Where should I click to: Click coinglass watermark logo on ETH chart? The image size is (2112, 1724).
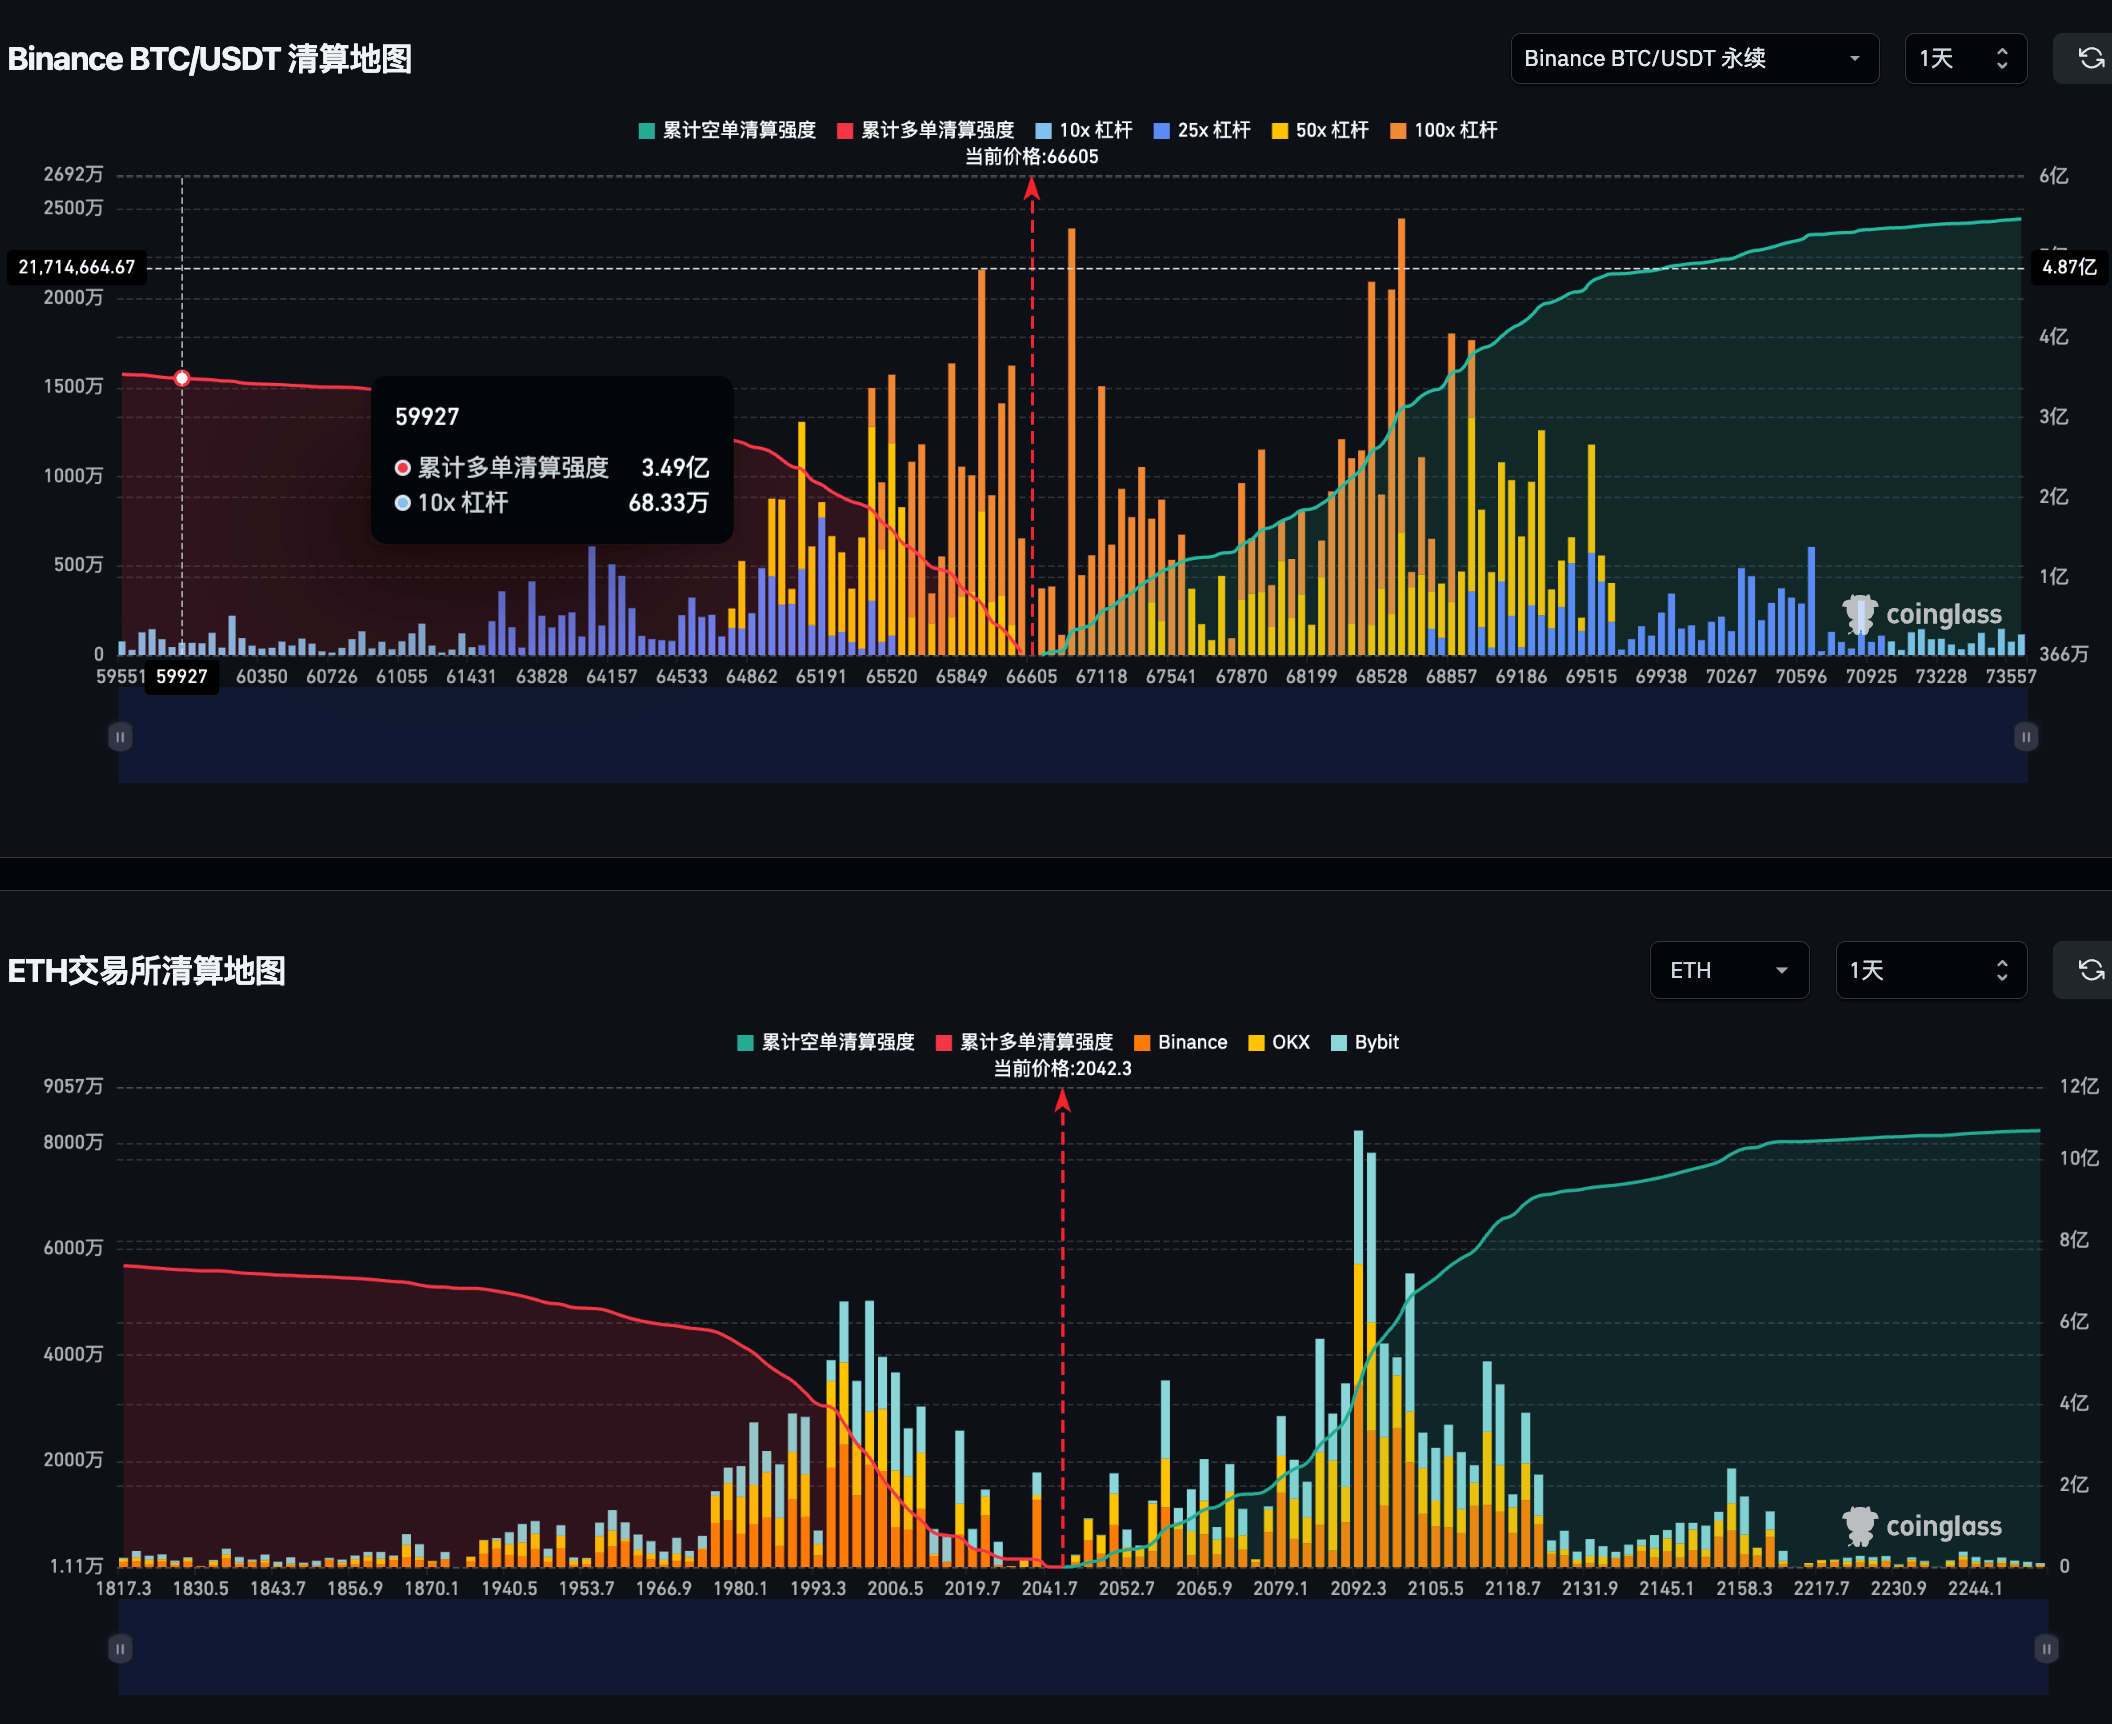(1922, 1526)
